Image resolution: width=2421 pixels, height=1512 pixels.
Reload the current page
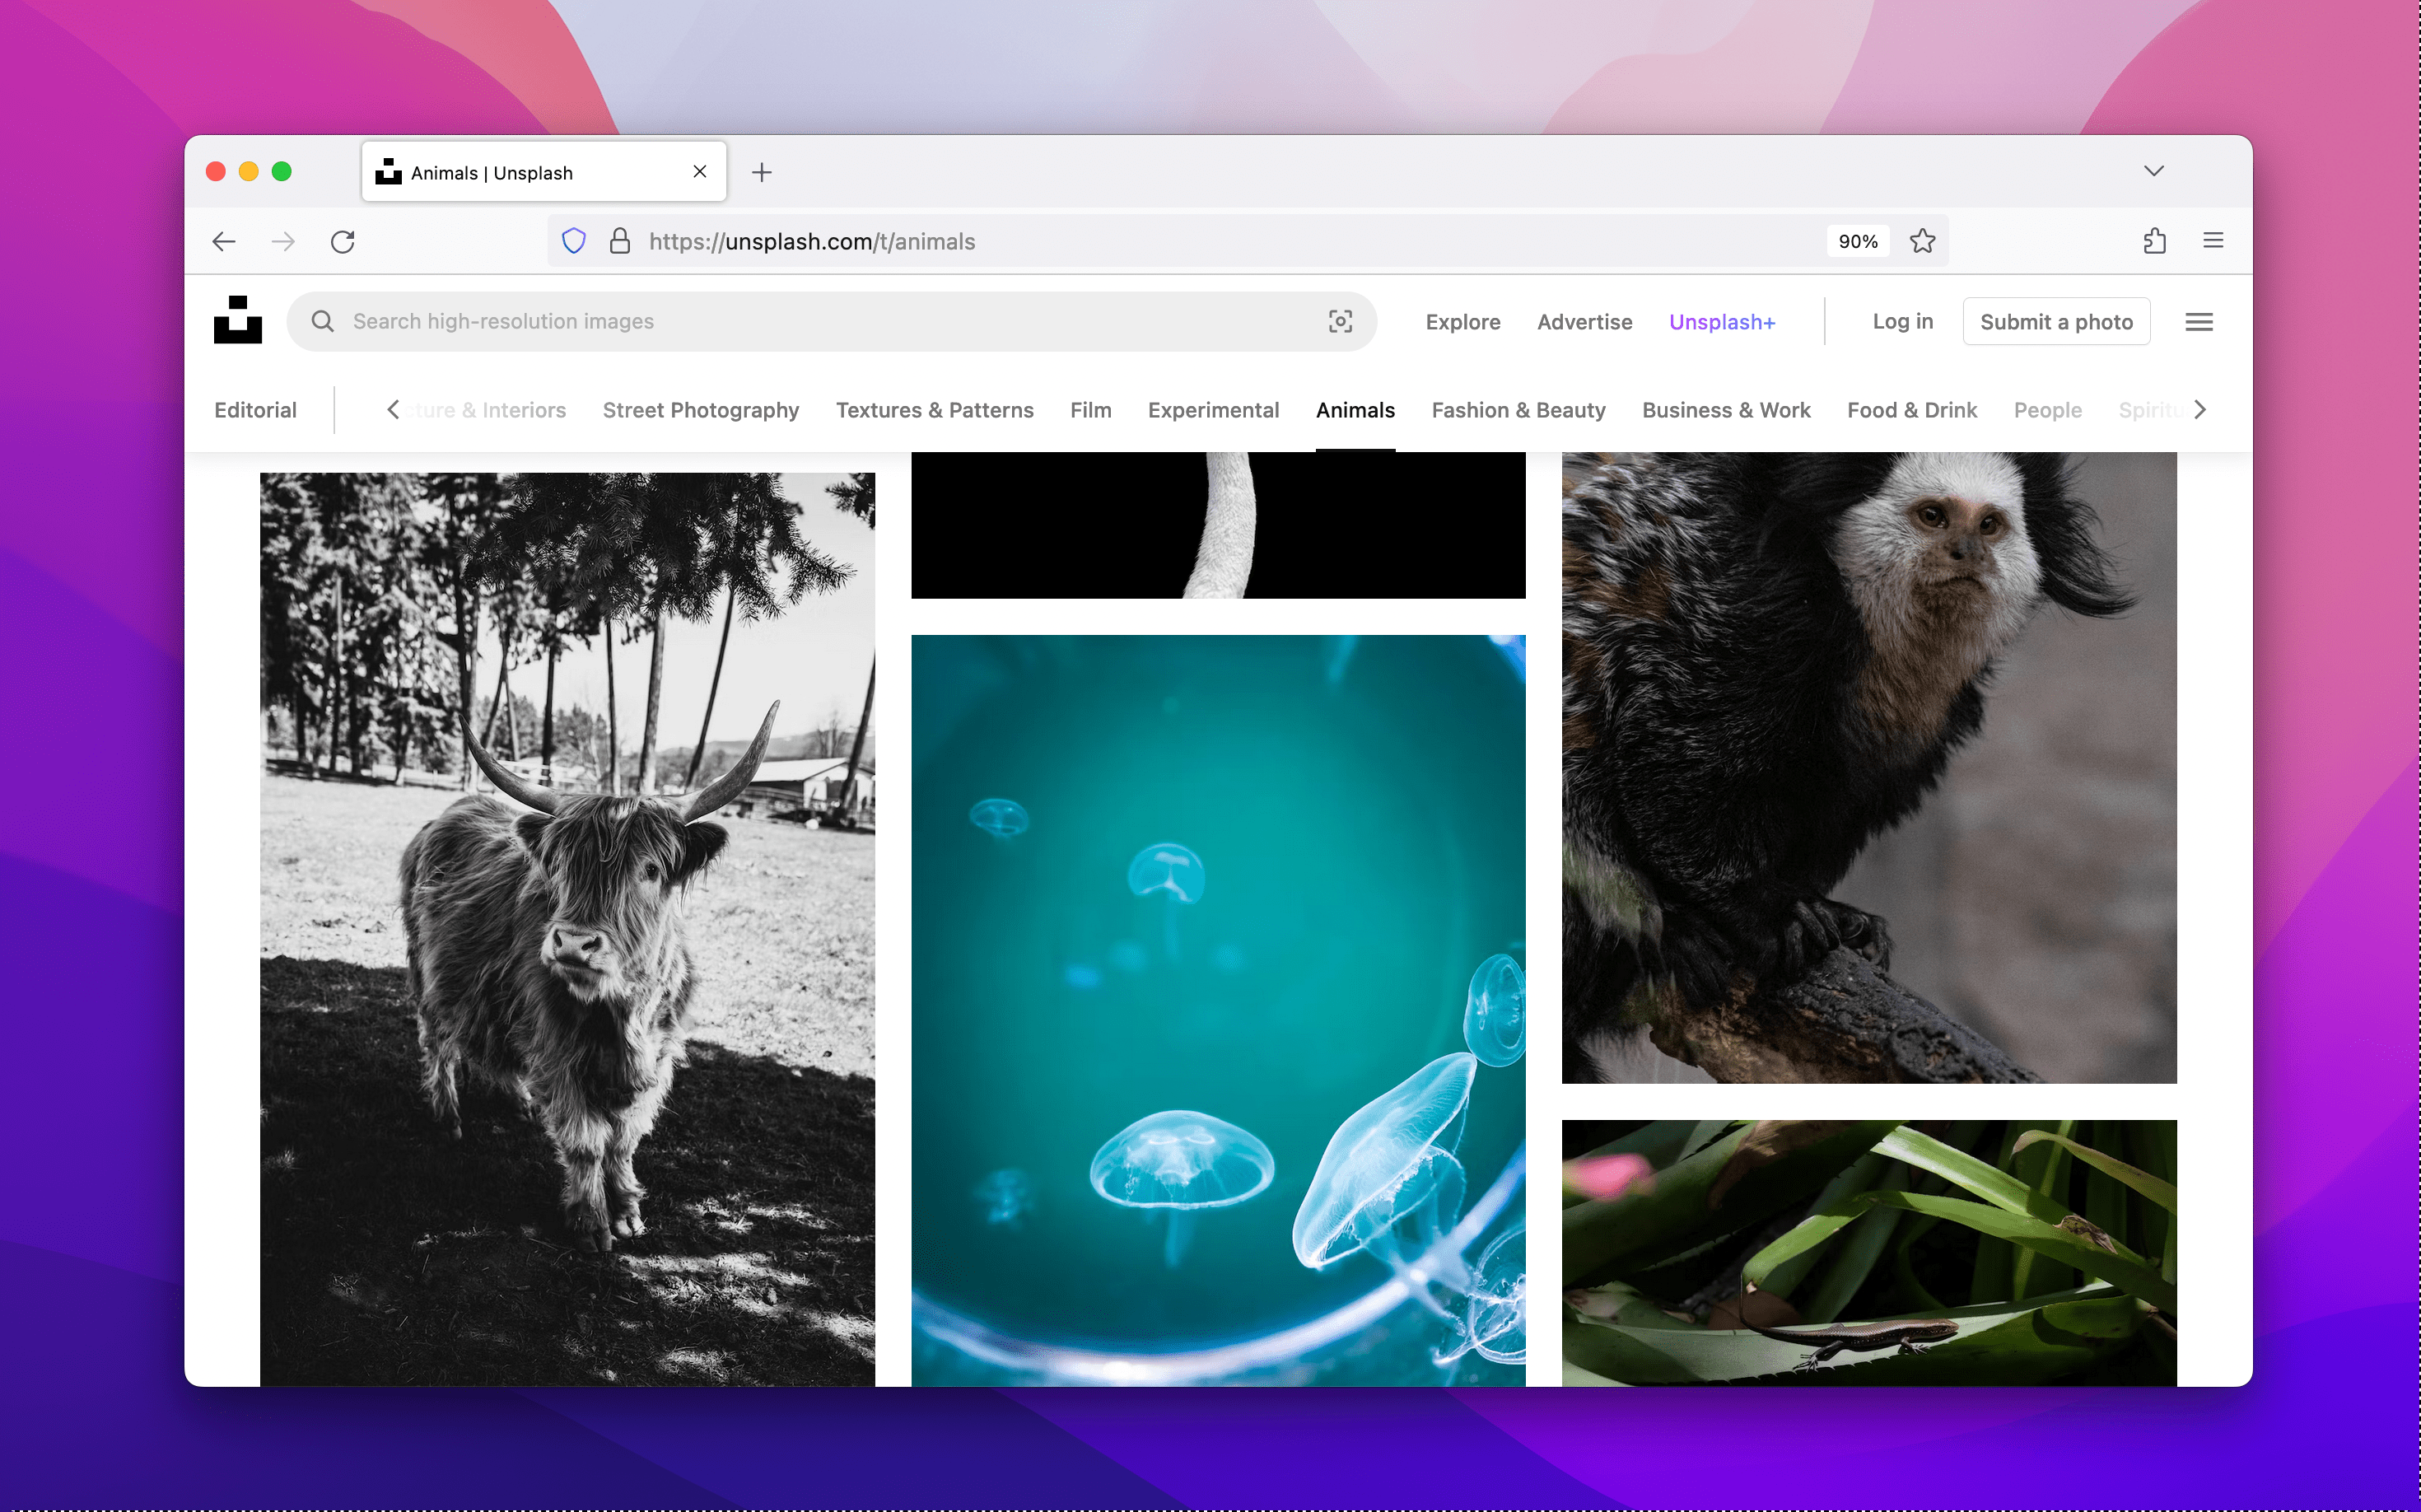click(x=344, y=241)
